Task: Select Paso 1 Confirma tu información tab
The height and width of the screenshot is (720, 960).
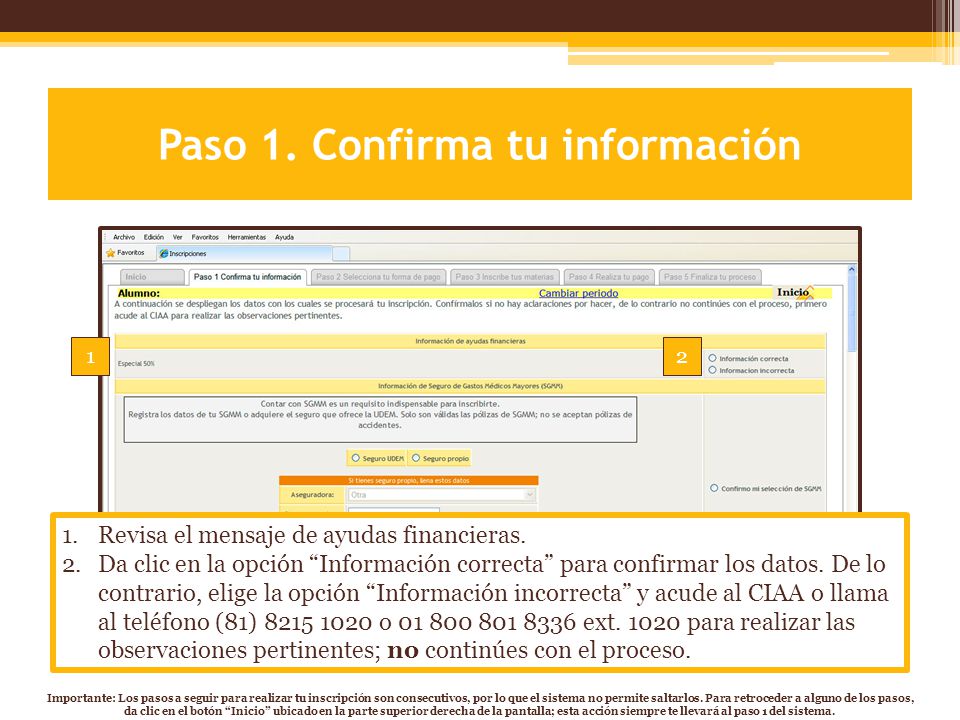Action: tap(247, 277)
